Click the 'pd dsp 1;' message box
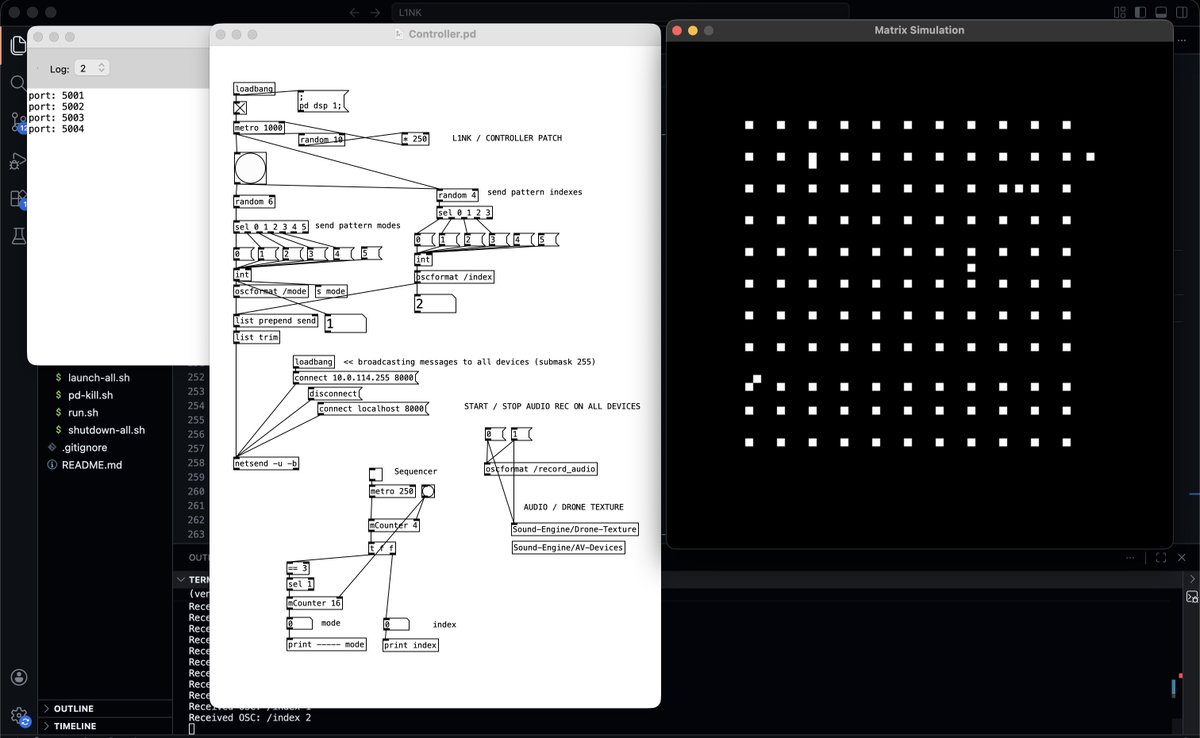Image resolution: width=1200 pixels, height=738 pixels. tap(323, 100)
